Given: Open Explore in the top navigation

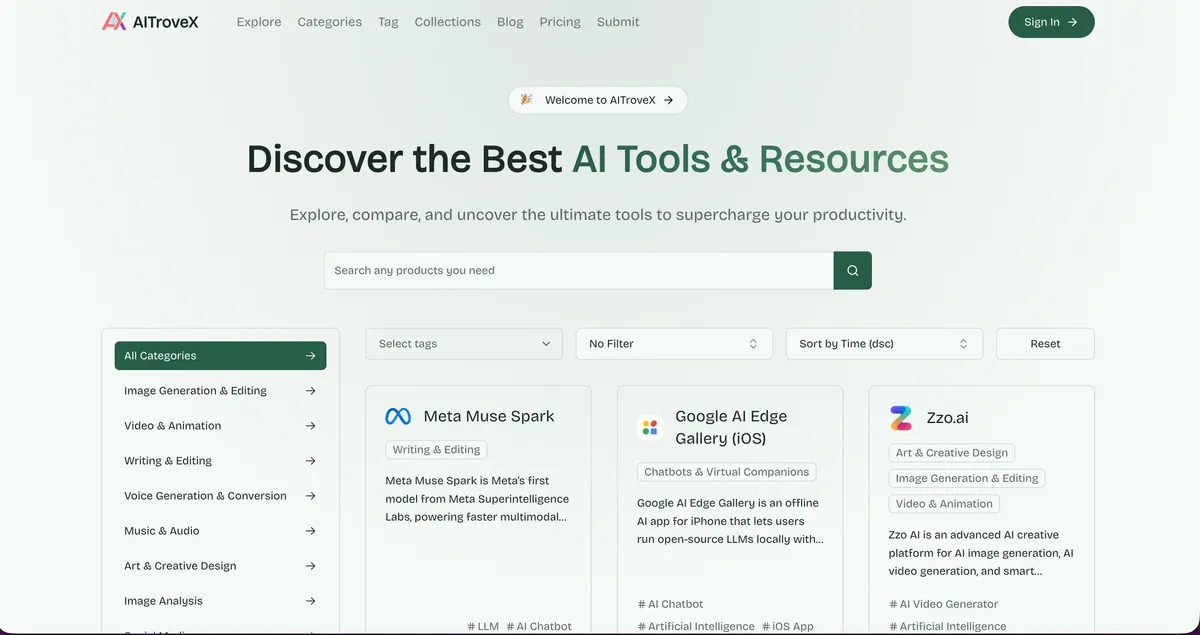Looking at the screenshot, I should tap(259, 22).
